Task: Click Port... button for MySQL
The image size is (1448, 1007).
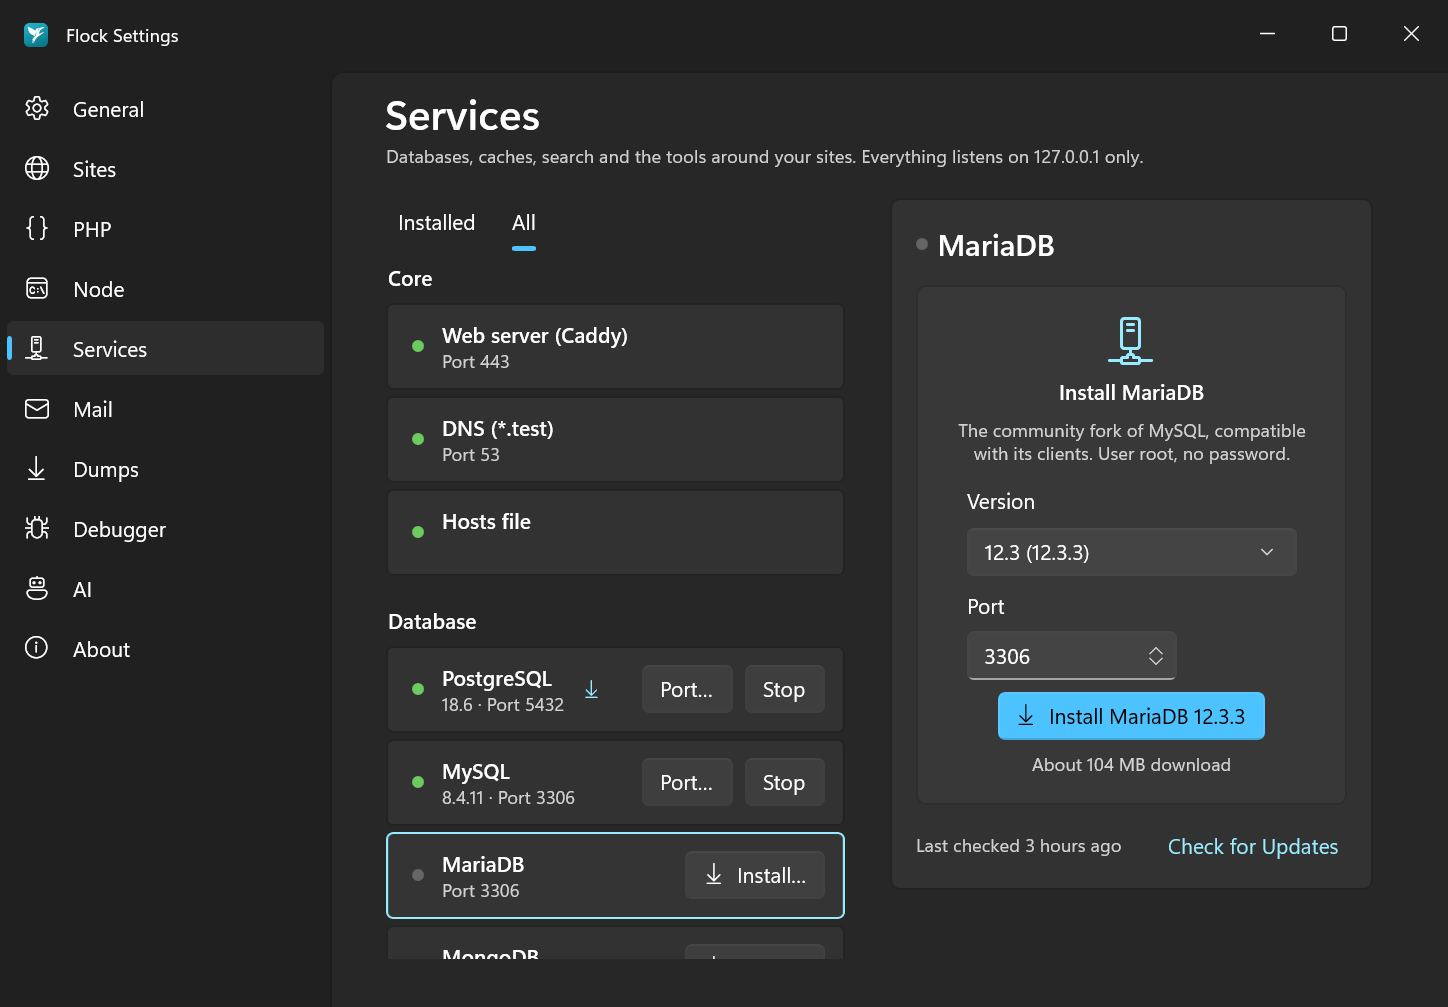Action: coord(687,782)
